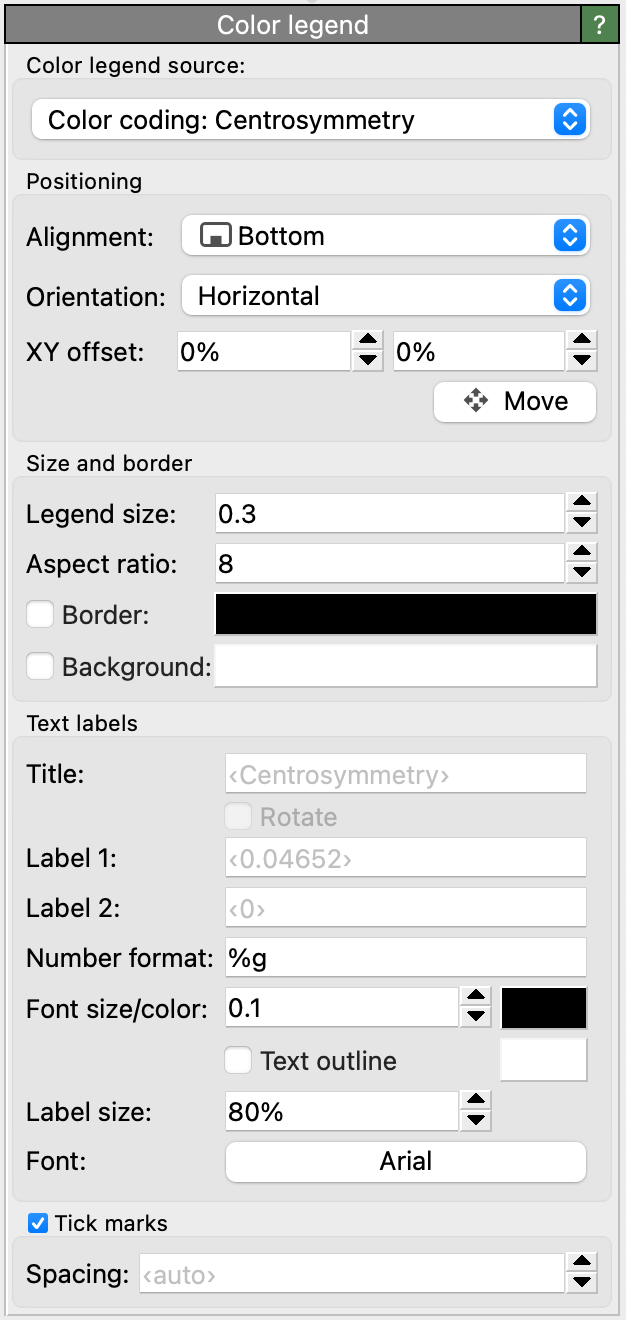
Task: Increase the X offset stepper value
Action: (x=367, y=342)
